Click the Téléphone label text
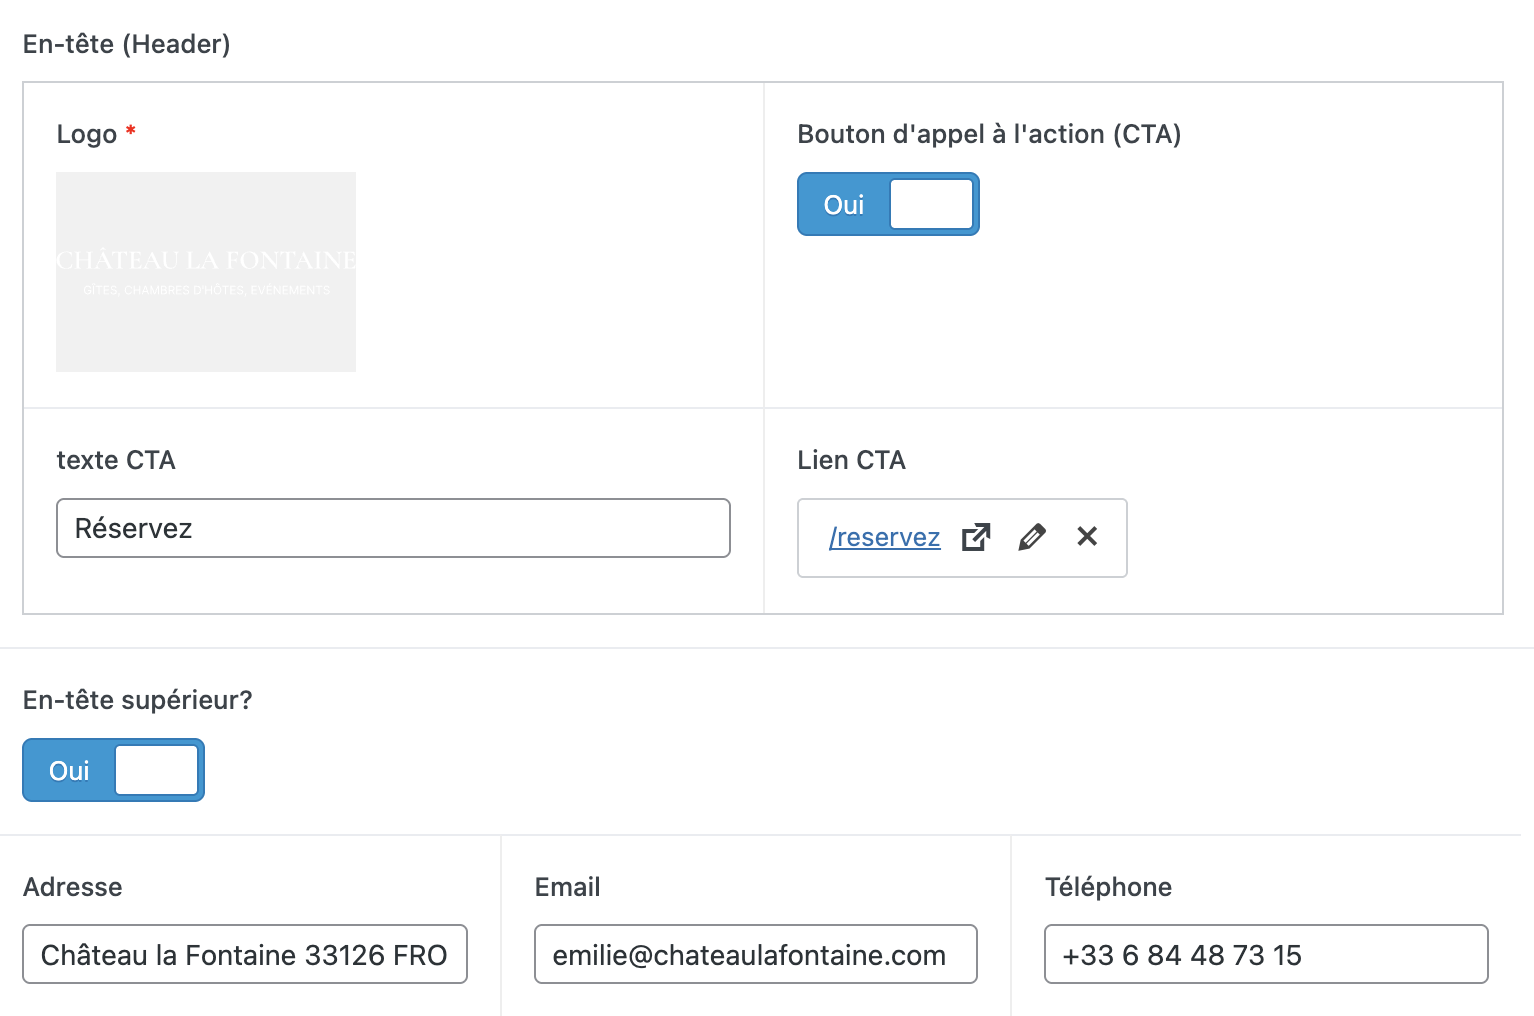 coord(1108,887)
